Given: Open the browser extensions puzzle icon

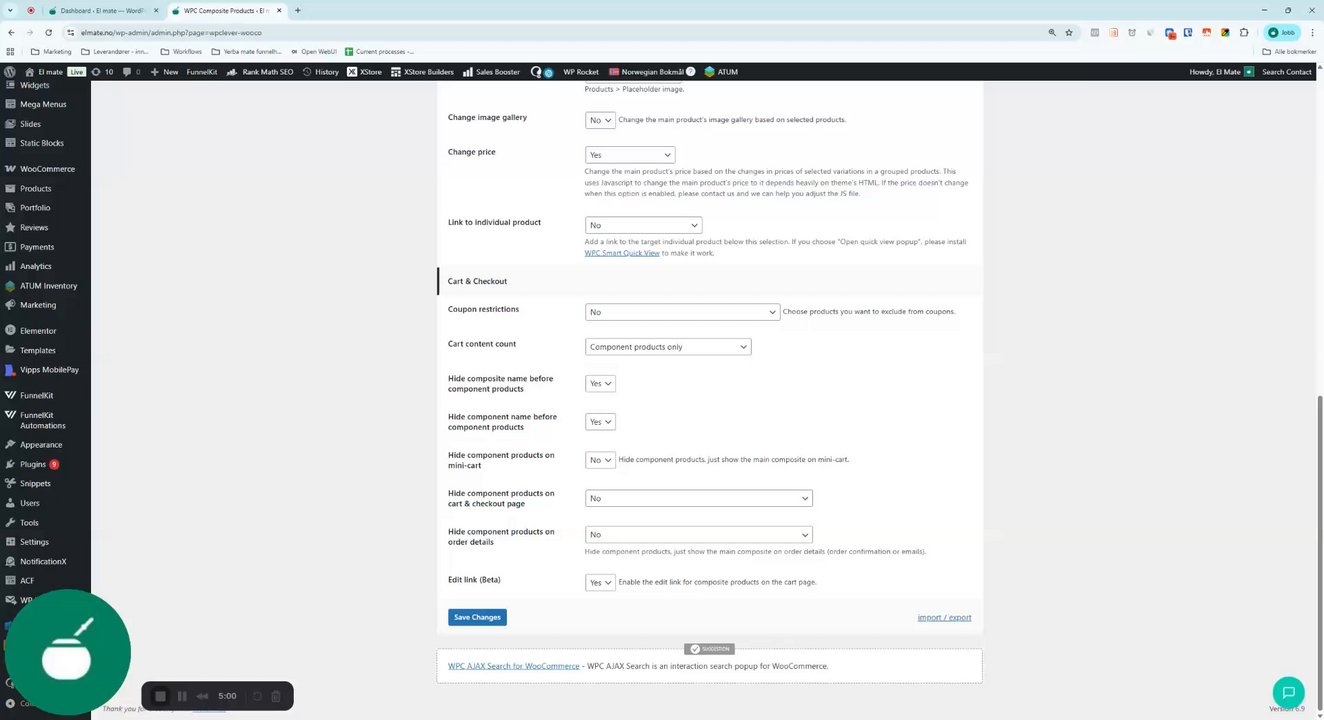Looking at the screenshot, I should point(1244,32).
